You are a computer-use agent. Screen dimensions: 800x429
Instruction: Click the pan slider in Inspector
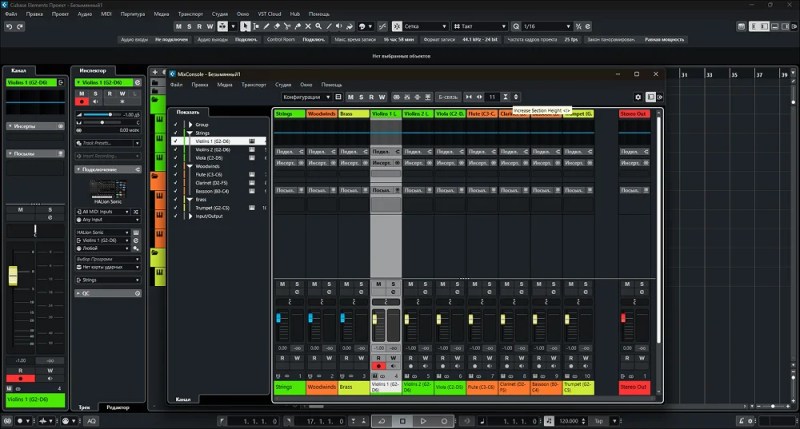103,122
